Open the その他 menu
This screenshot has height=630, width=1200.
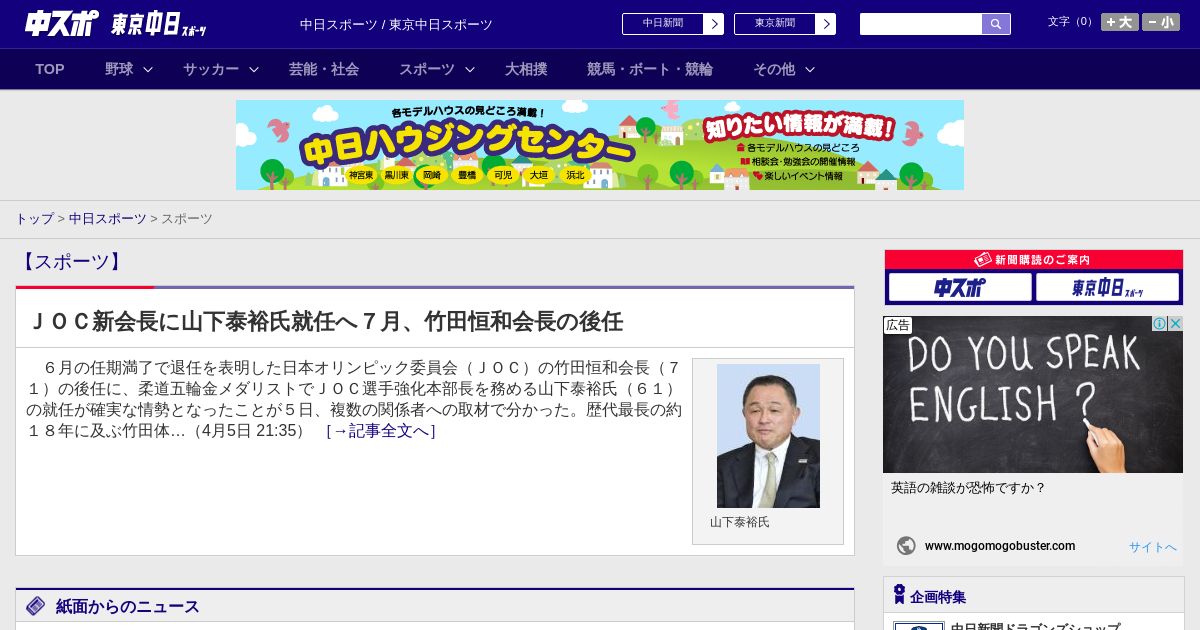coord(774,69)
